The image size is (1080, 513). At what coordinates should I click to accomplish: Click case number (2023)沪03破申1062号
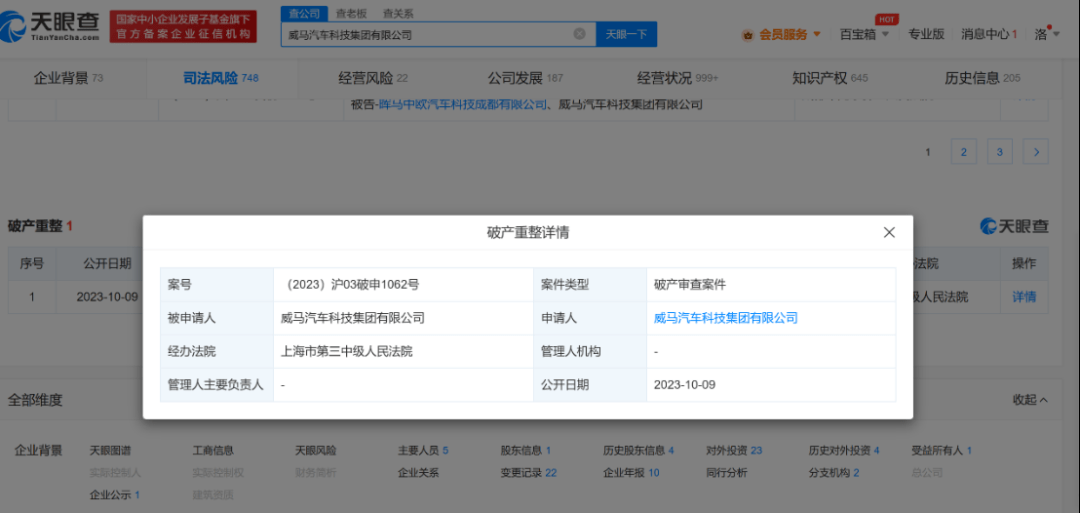click(351, 285)
